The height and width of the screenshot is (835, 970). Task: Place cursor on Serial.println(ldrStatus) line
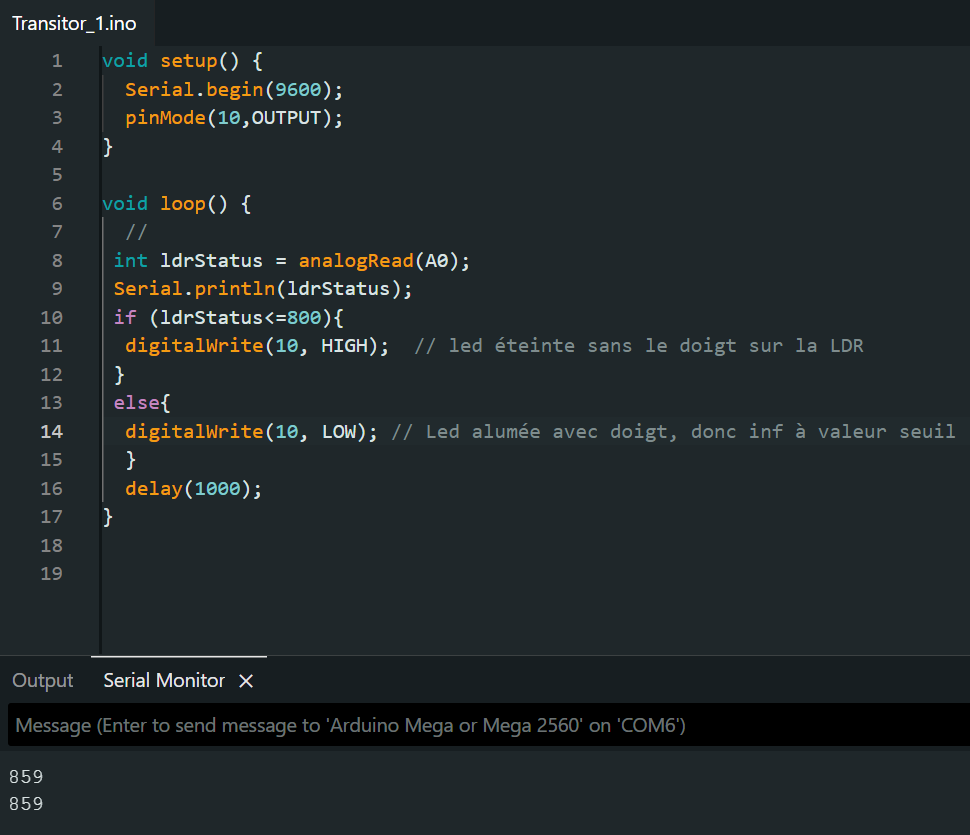point(262,289)
